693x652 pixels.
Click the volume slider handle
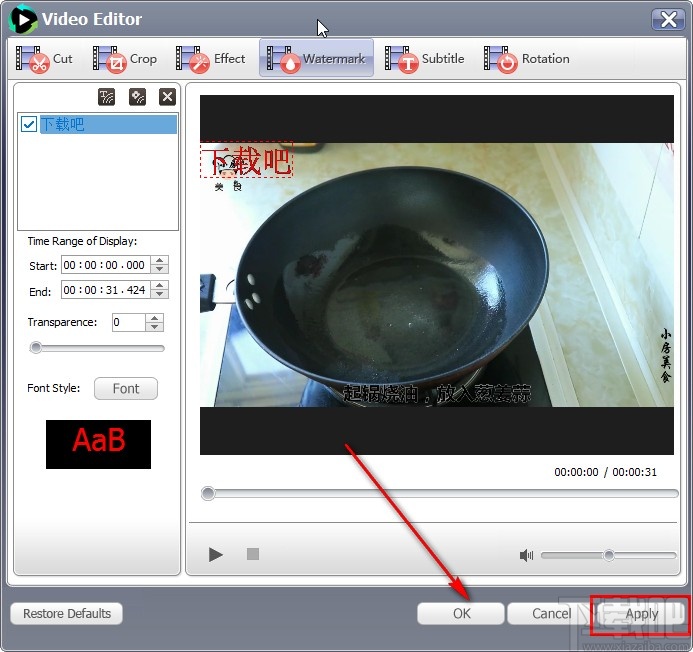pos(609,555)
